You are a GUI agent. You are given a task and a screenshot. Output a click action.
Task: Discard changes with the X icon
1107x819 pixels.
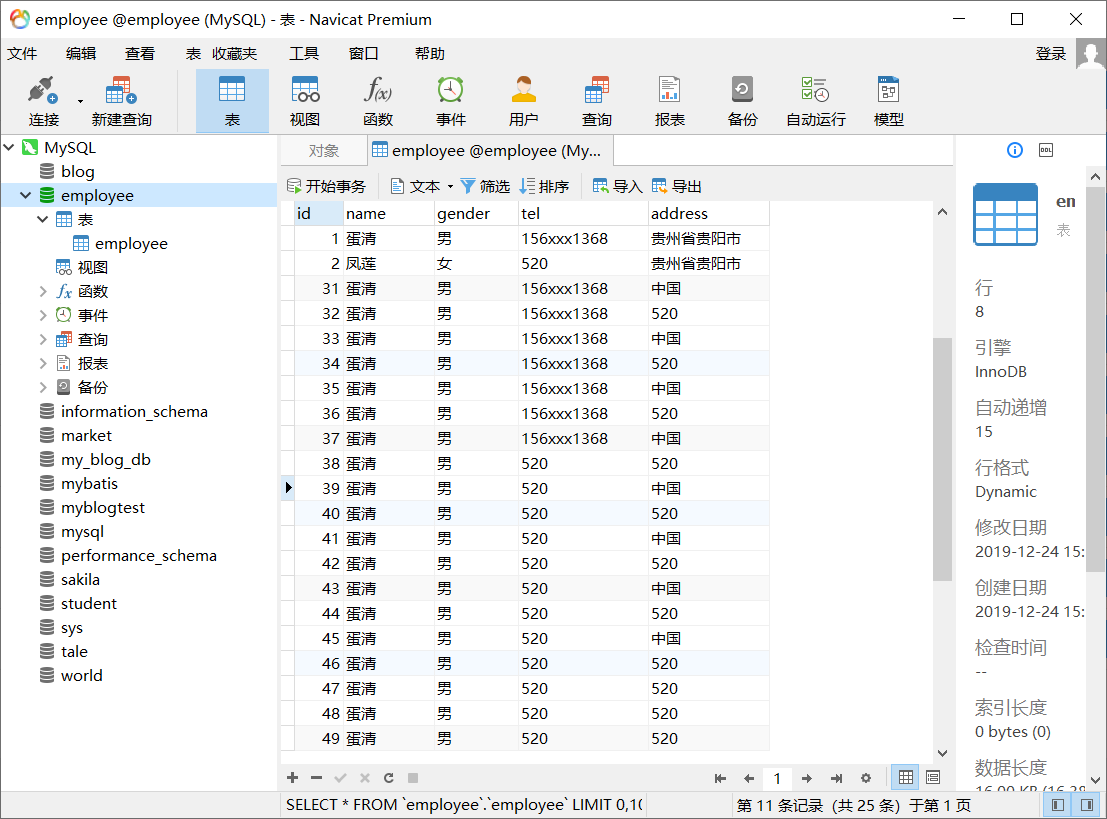pyautogui.click(x=365, y=777)
